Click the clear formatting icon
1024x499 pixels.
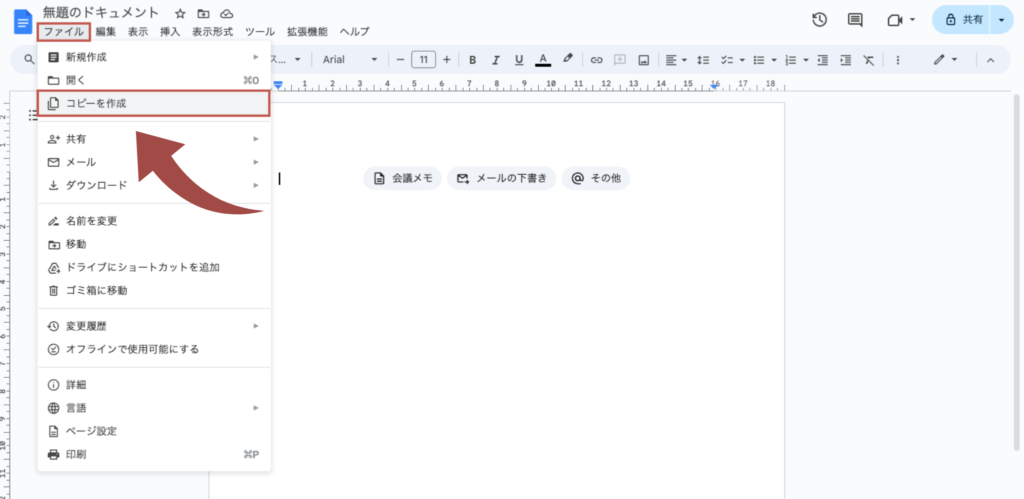[869, 60]
